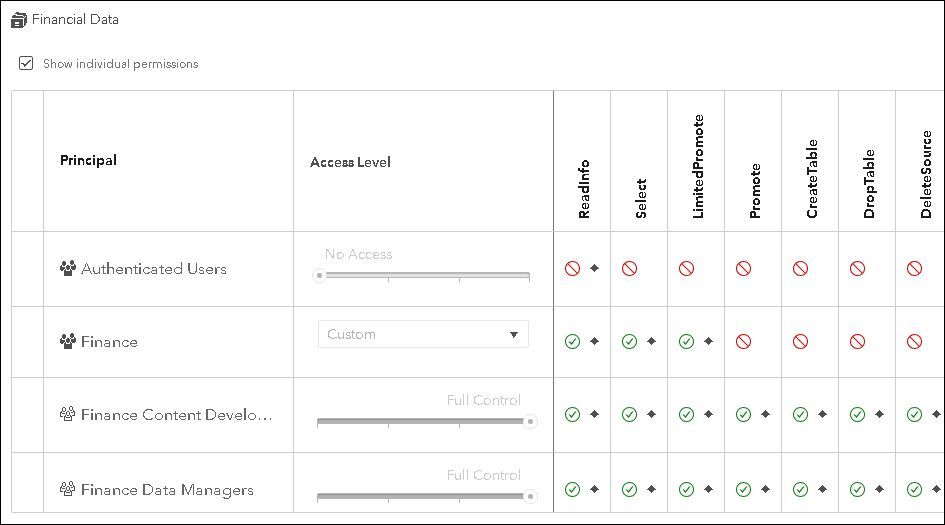Screen dimensions: 945x525
Task: Click Authenticated Users' red Select deny icon
Action: (629, 268)
